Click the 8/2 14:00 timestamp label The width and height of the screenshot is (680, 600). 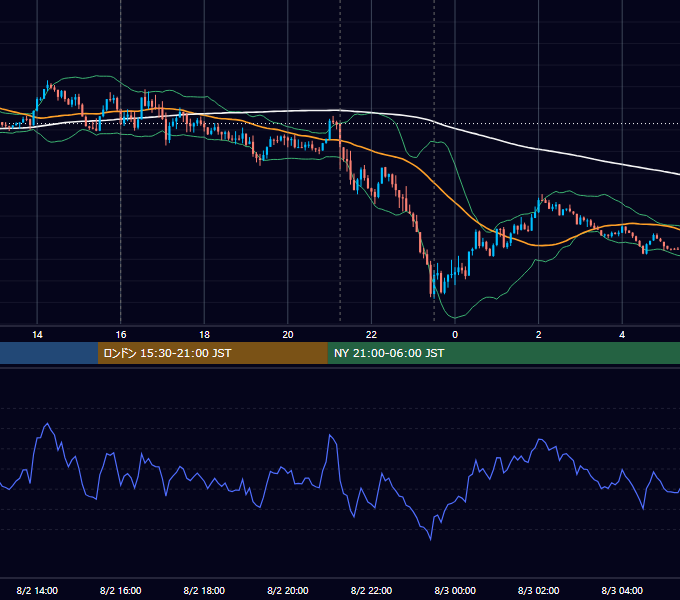[37, 590]
